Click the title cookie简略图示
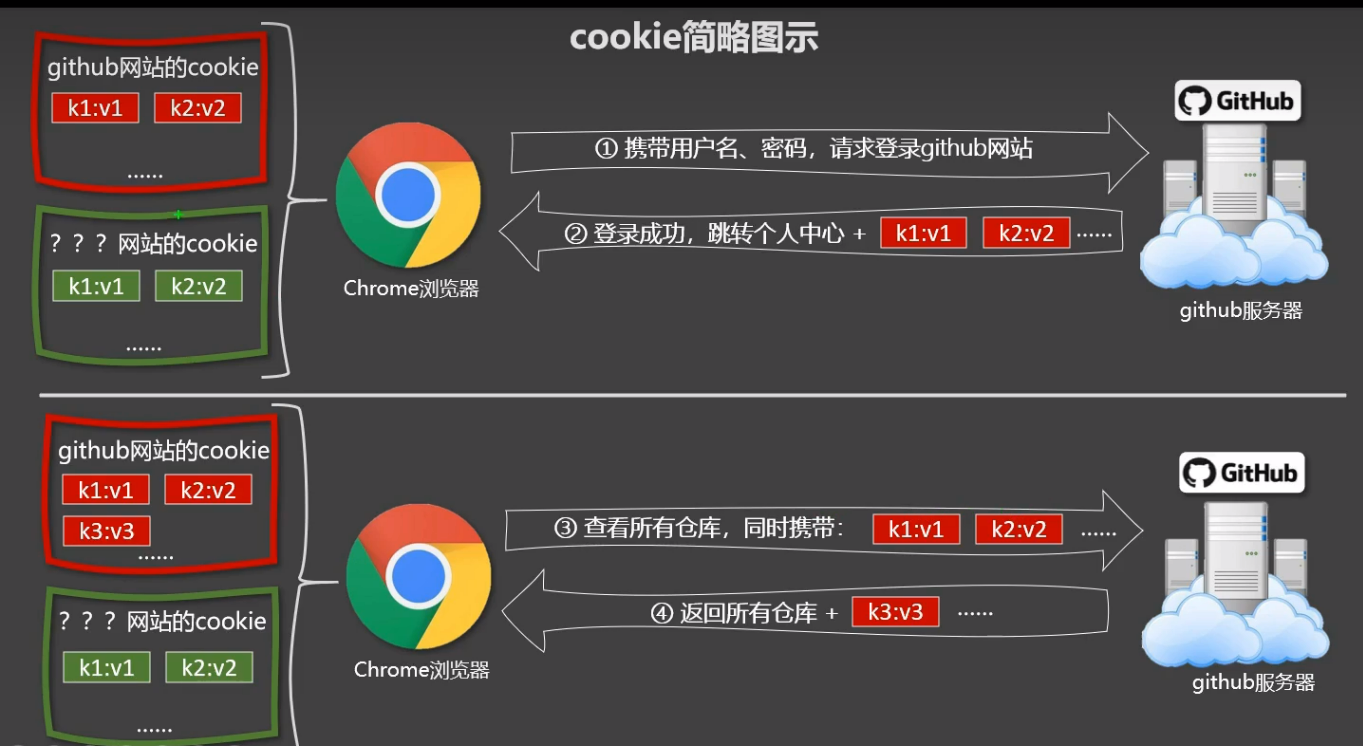Image resolution: width=1363 pixels, height=746 pixels. point(694,38)
